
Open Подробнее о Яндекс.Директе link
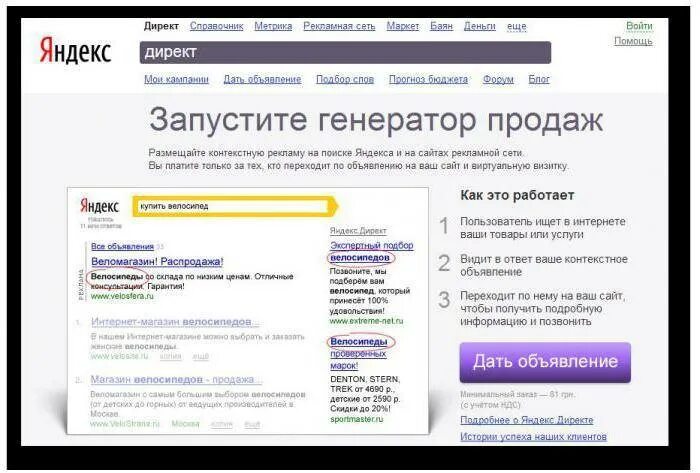tap(527, 420)
